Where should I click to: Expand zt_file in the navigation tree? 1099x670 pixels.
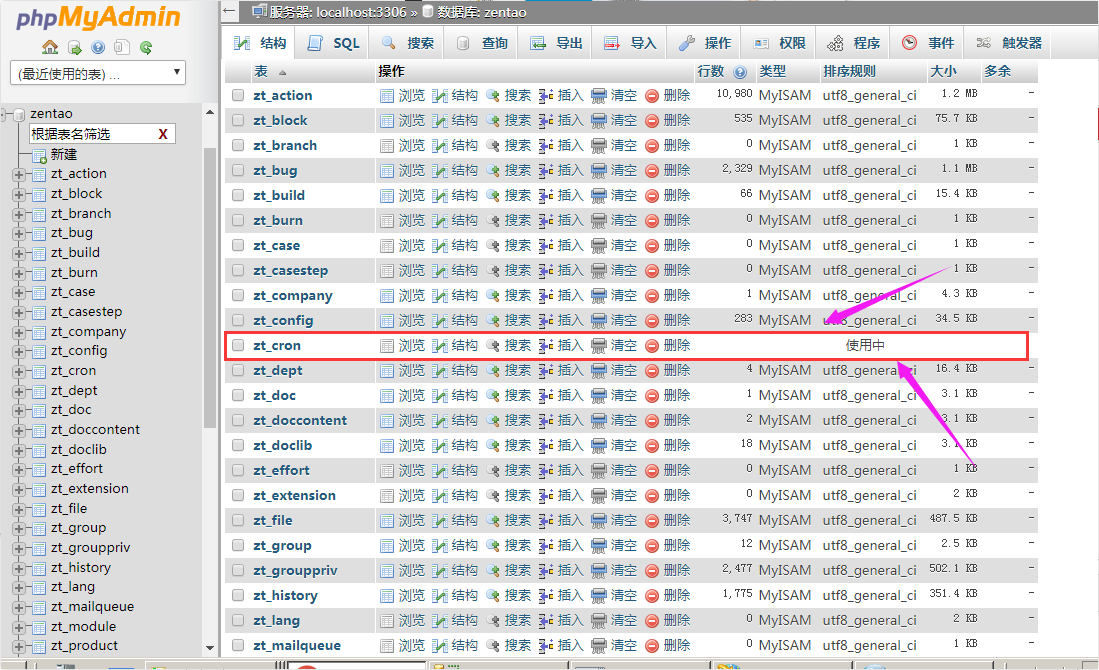[19, 510]
